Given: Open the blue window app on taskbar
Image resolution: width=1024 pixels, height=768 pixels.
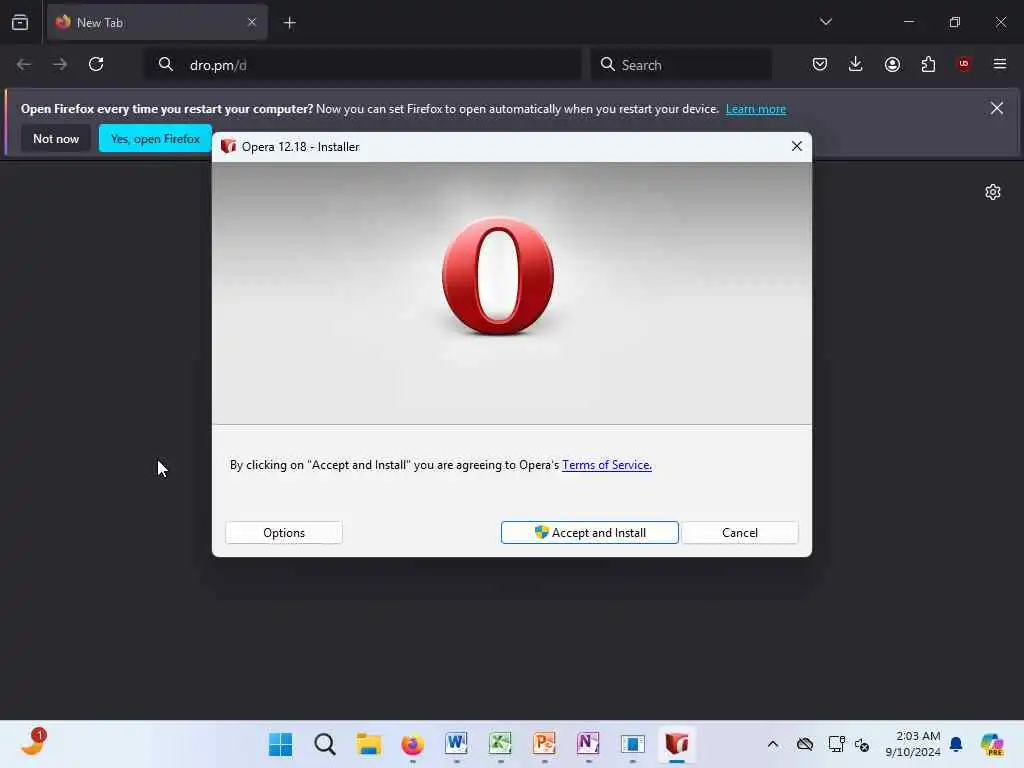Looking at the screenshot, I should 632,744.
